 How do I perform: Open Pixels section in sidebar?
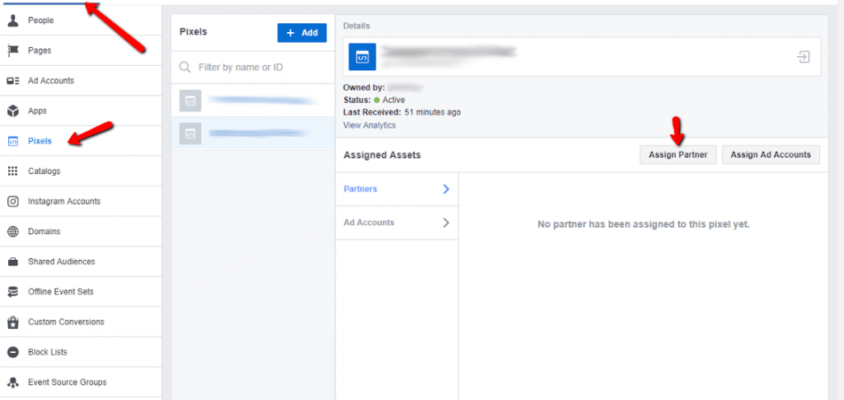coord(40,141)
